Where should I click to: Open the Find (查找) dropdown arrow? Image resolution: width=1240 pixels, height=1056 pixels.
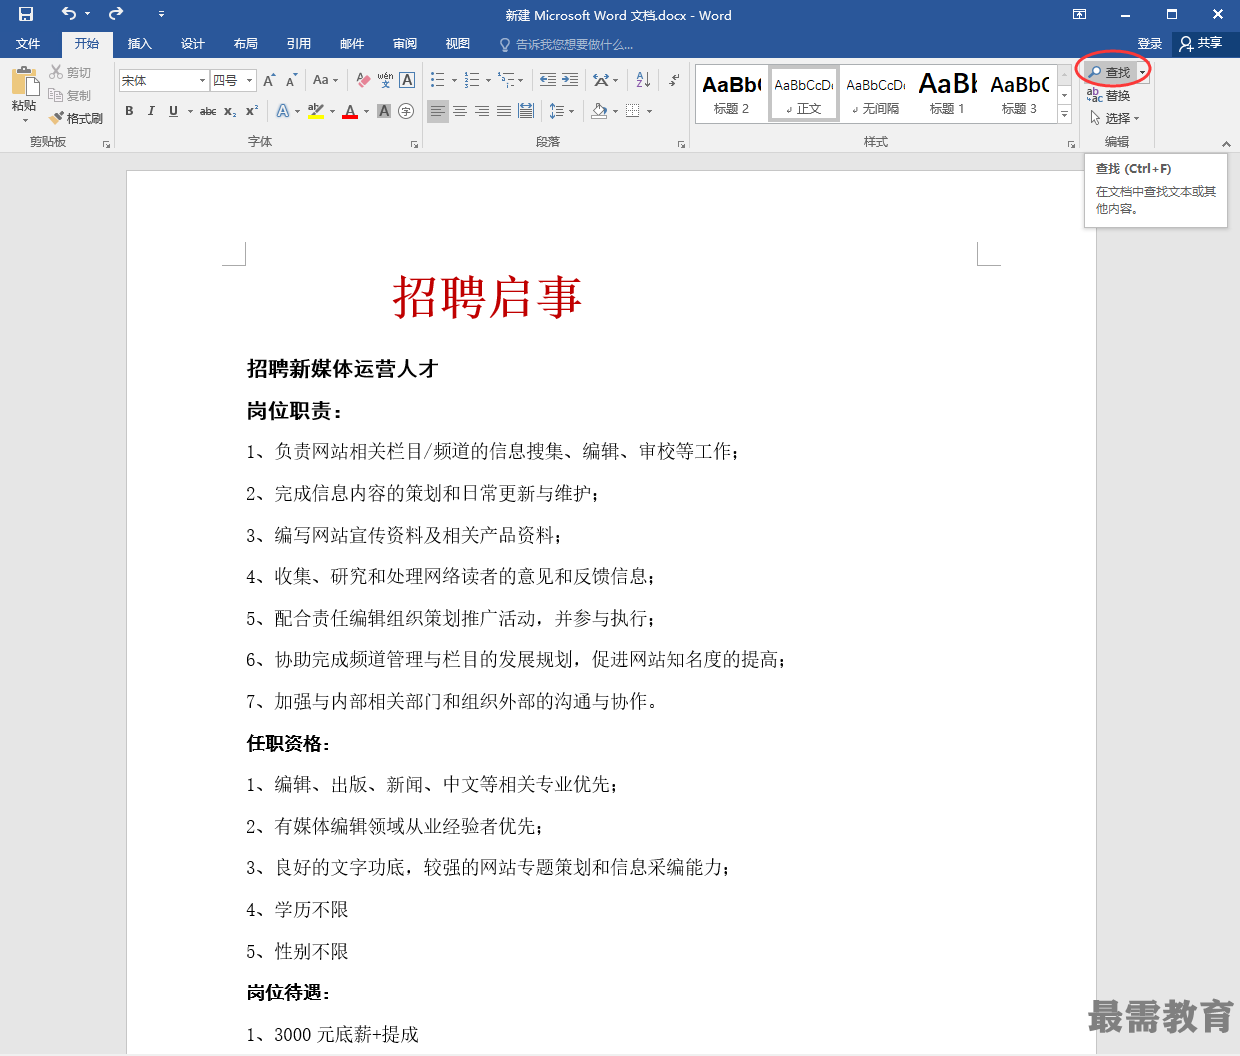coord(1143,72)
